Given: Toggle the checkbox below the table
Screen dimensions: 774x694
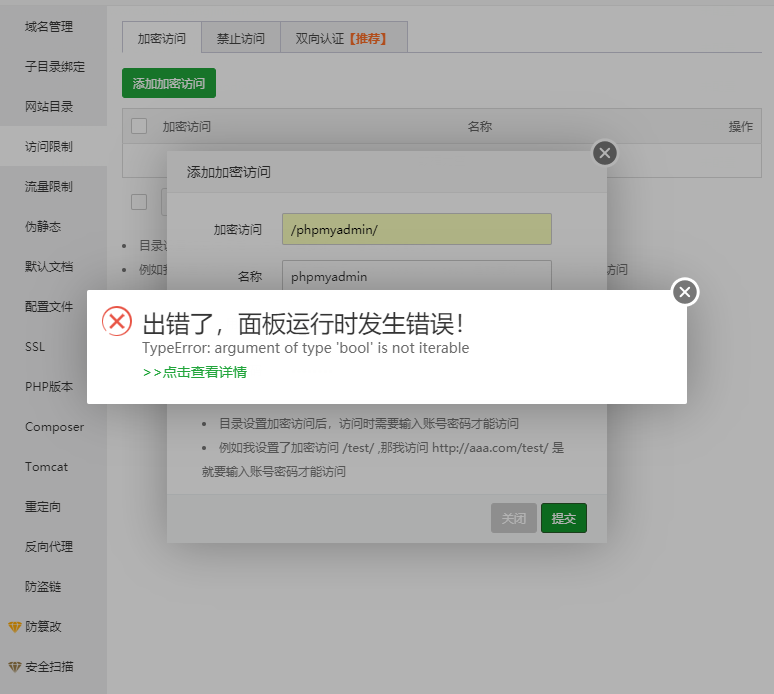Looking at the screenshot, I should click(x=139, y=201).
